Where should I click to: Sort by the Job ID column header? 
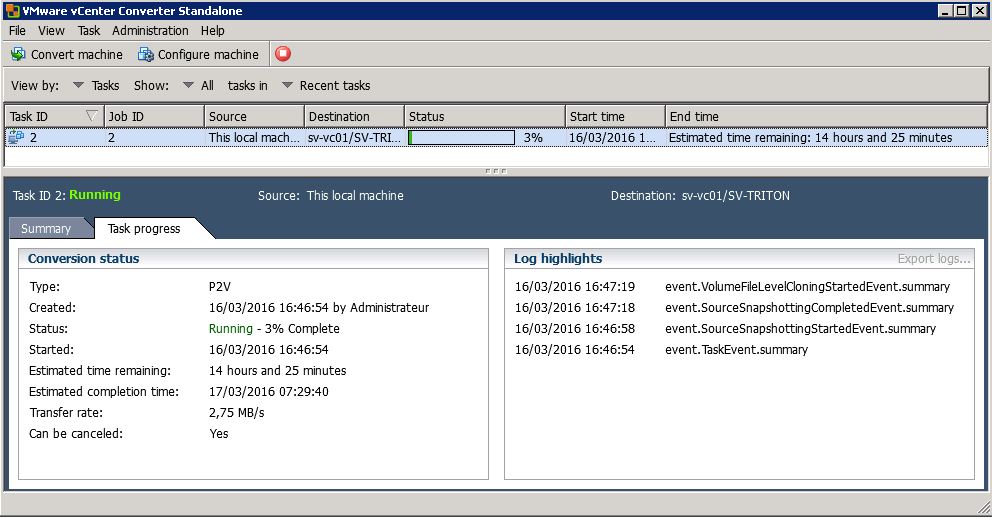(154, 116)
